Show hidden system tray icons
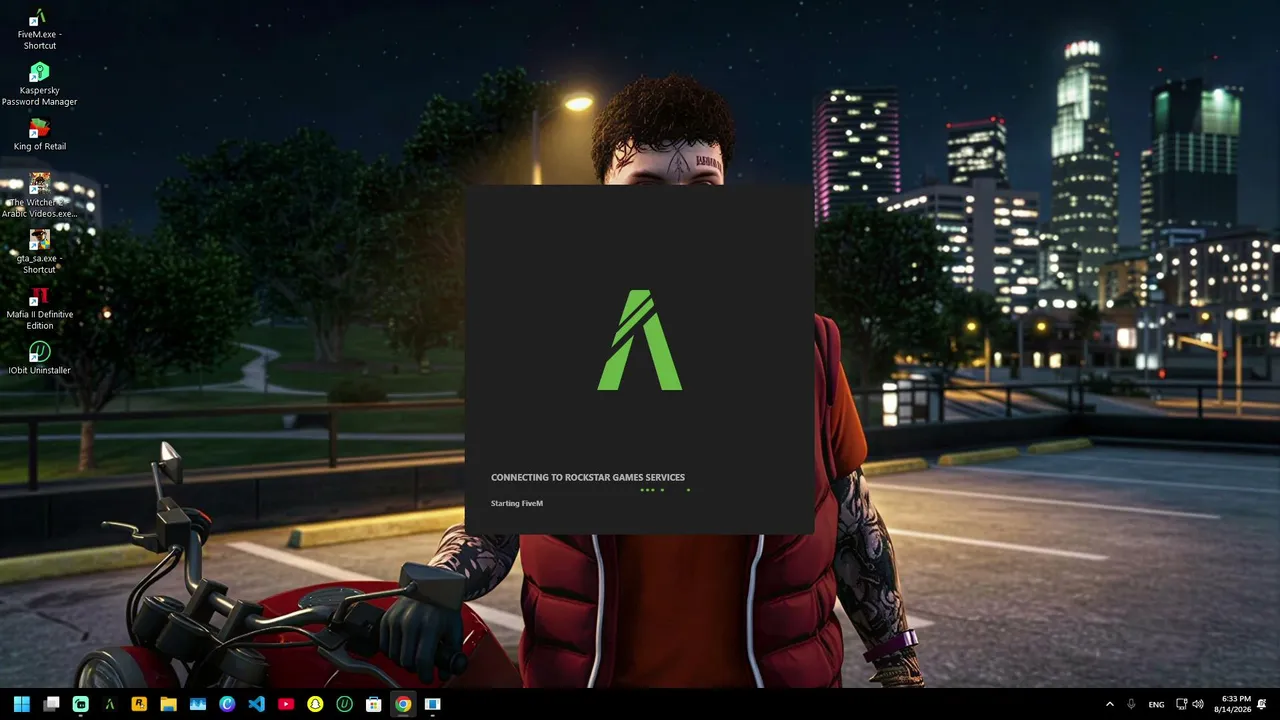The image size is (1280, 720). click(1109, 704)
